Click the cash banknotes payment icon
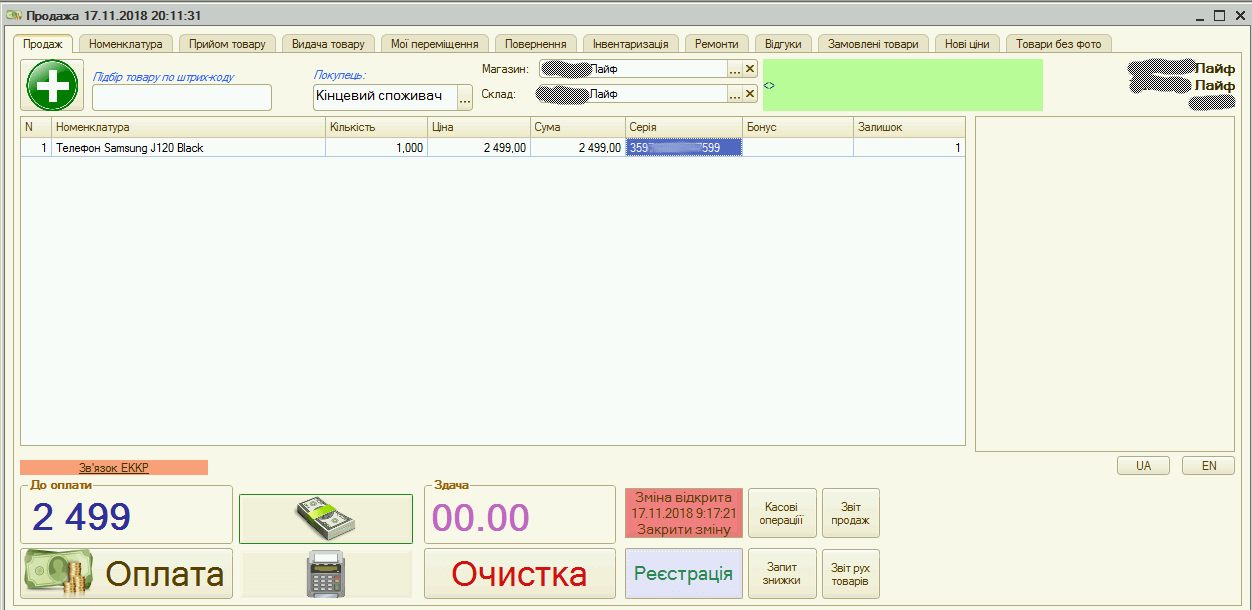Image resolution: width=1252 pixels, height=610 pixels. click(x=325, y=518)
